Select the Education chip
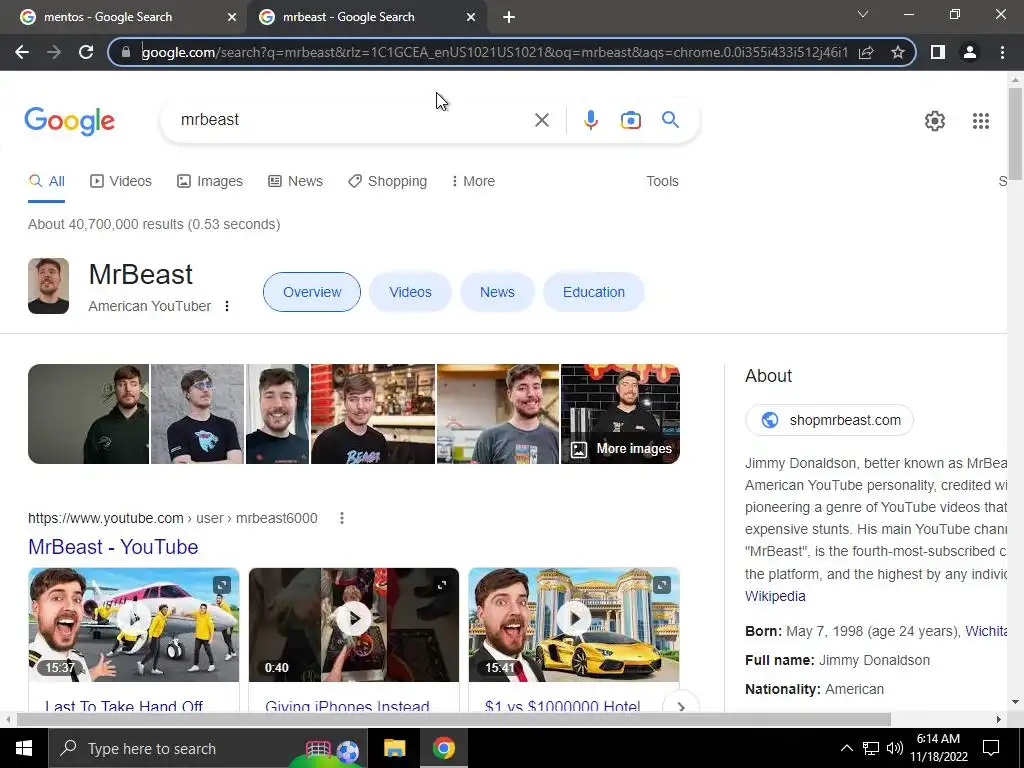The image size is (1024, 768). coord(594,292)
